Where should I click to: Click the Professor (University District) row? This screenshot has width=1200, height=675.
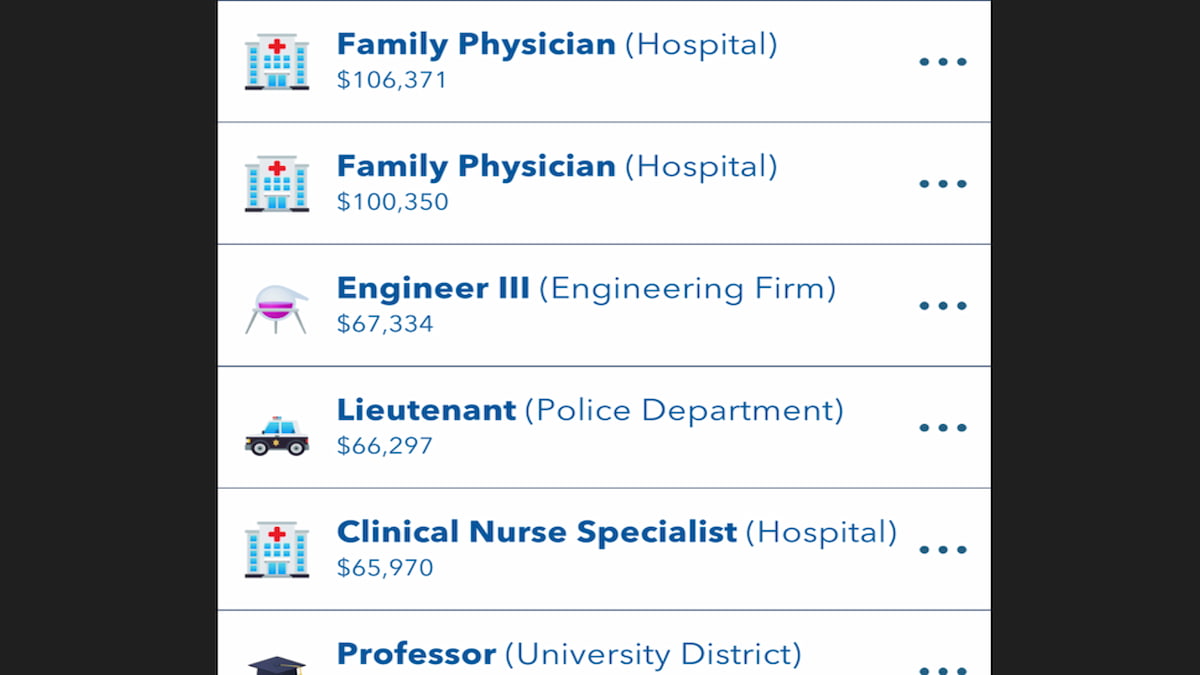tap(568, 654)
